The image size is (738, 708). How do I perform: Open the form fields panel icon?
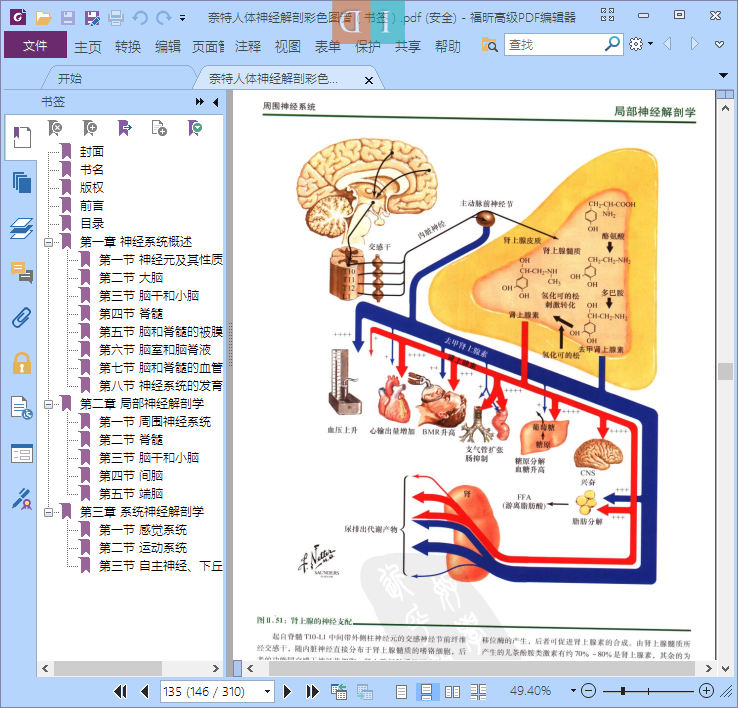[22, 453]
